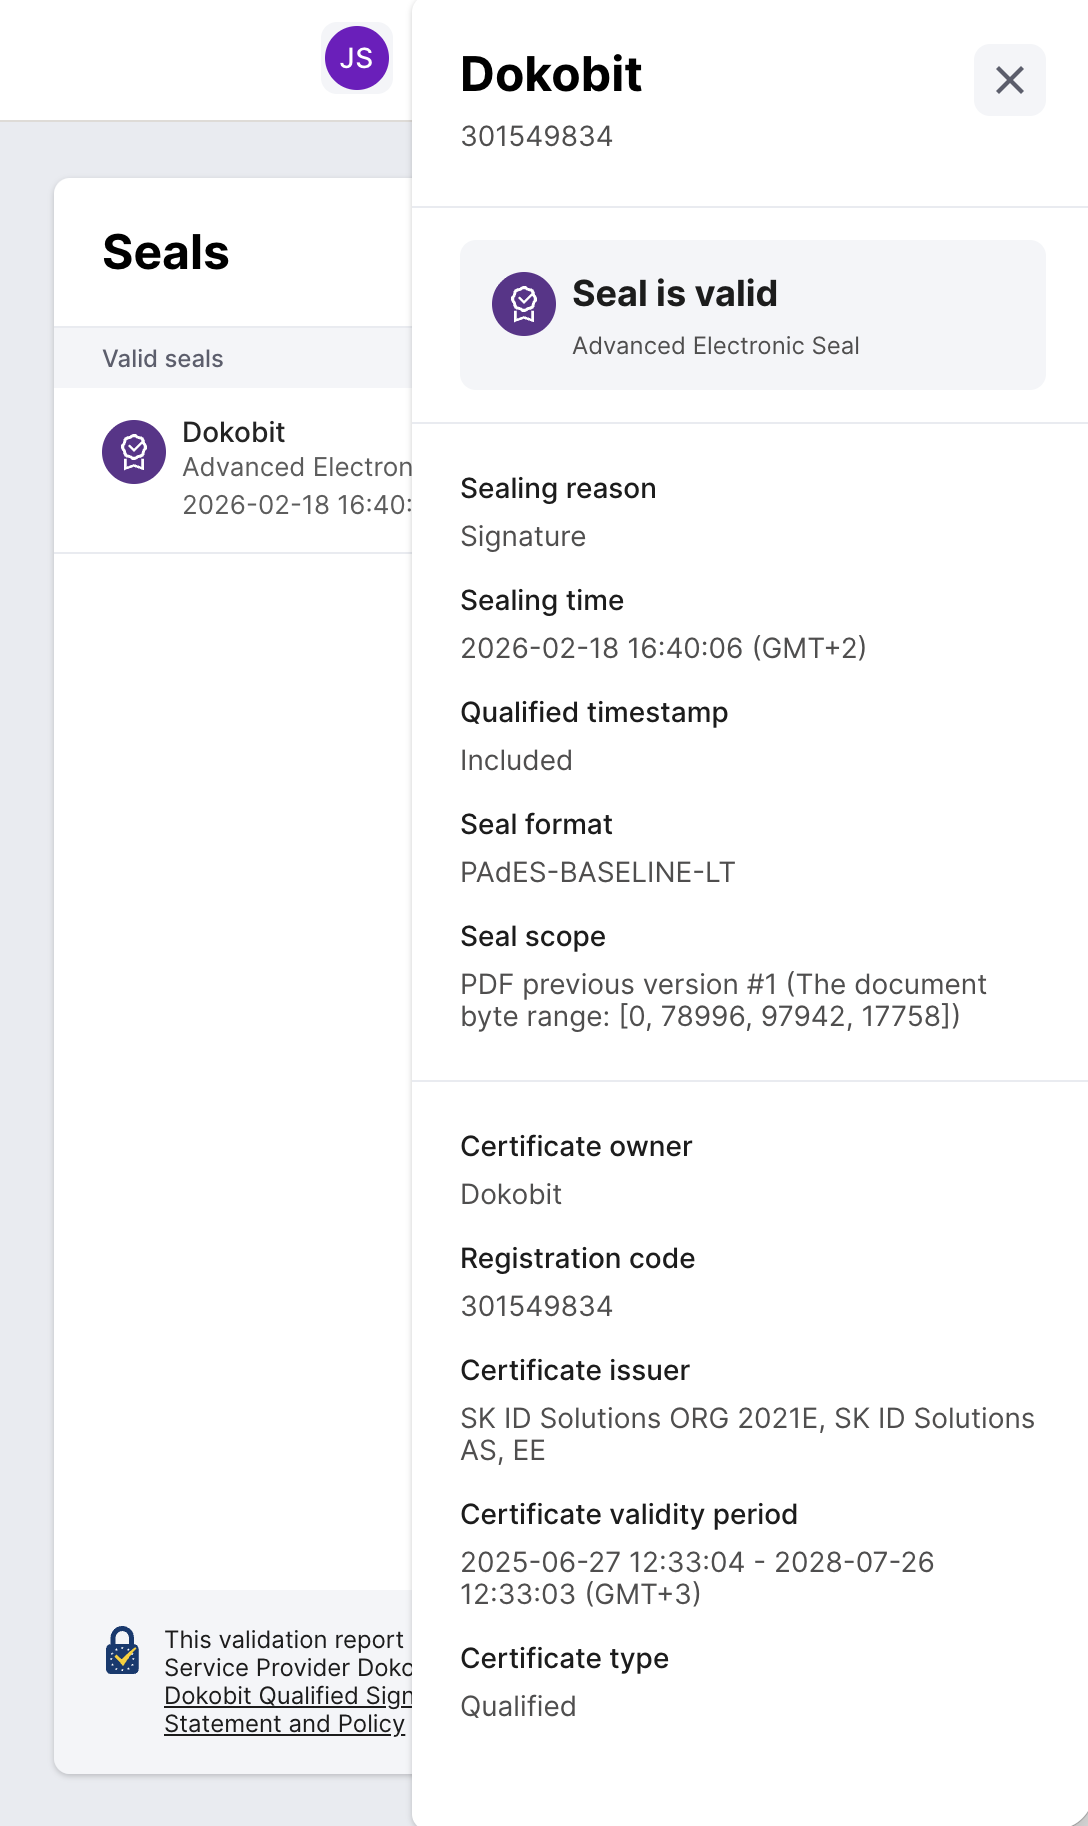Click the seal badge icon in Seal is valid banner
Image resolution: width=1088 pixels, height=1826 pixels.
(x=524, y=304)
